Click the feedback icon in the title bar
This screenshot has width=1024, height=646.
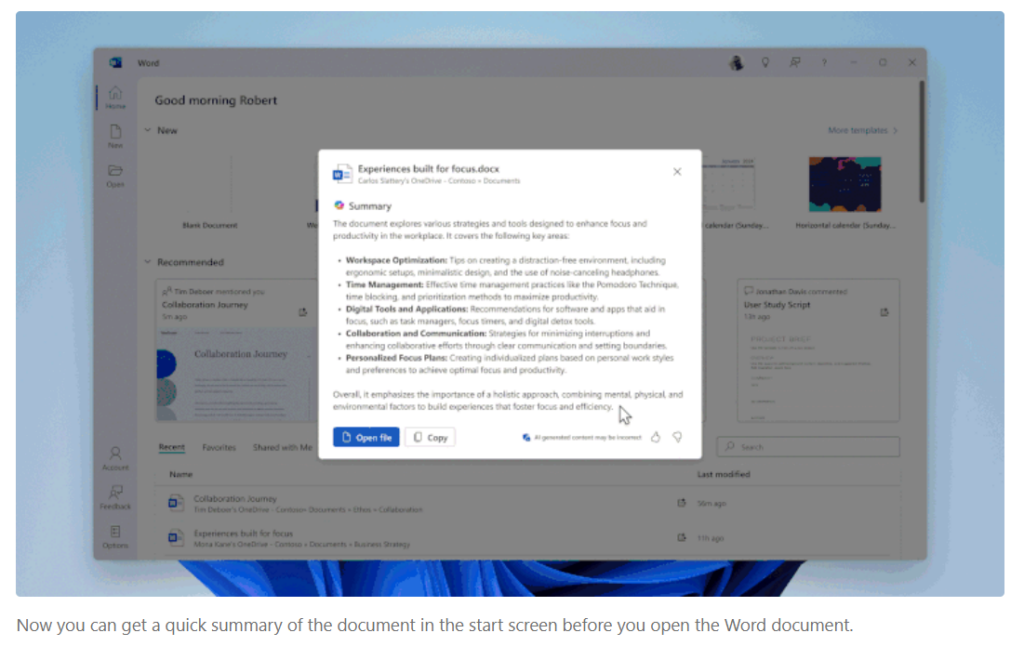(795, 63)
